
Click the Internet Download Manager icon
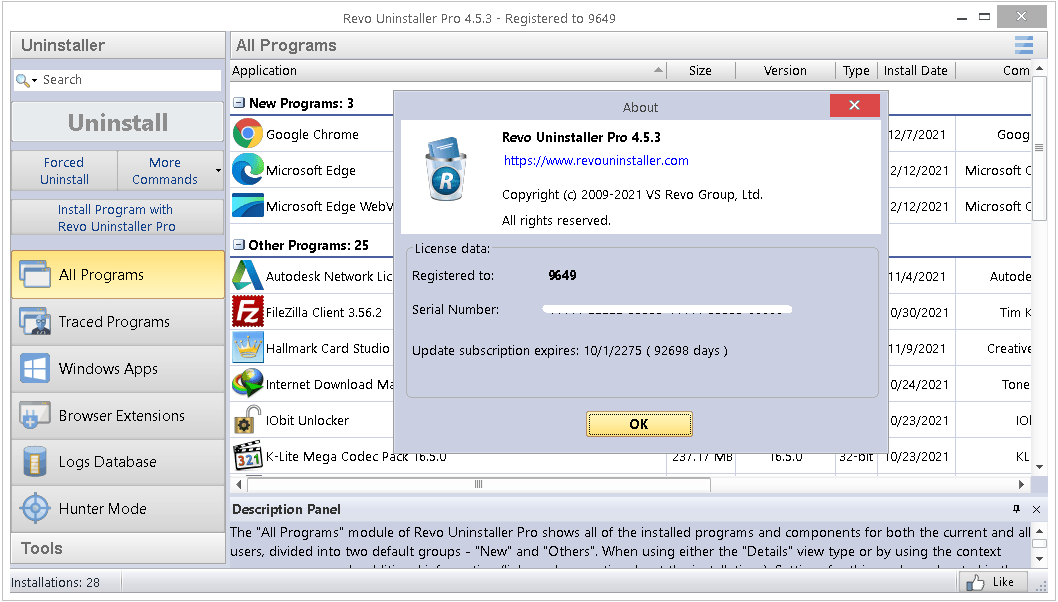click(248, 383)
